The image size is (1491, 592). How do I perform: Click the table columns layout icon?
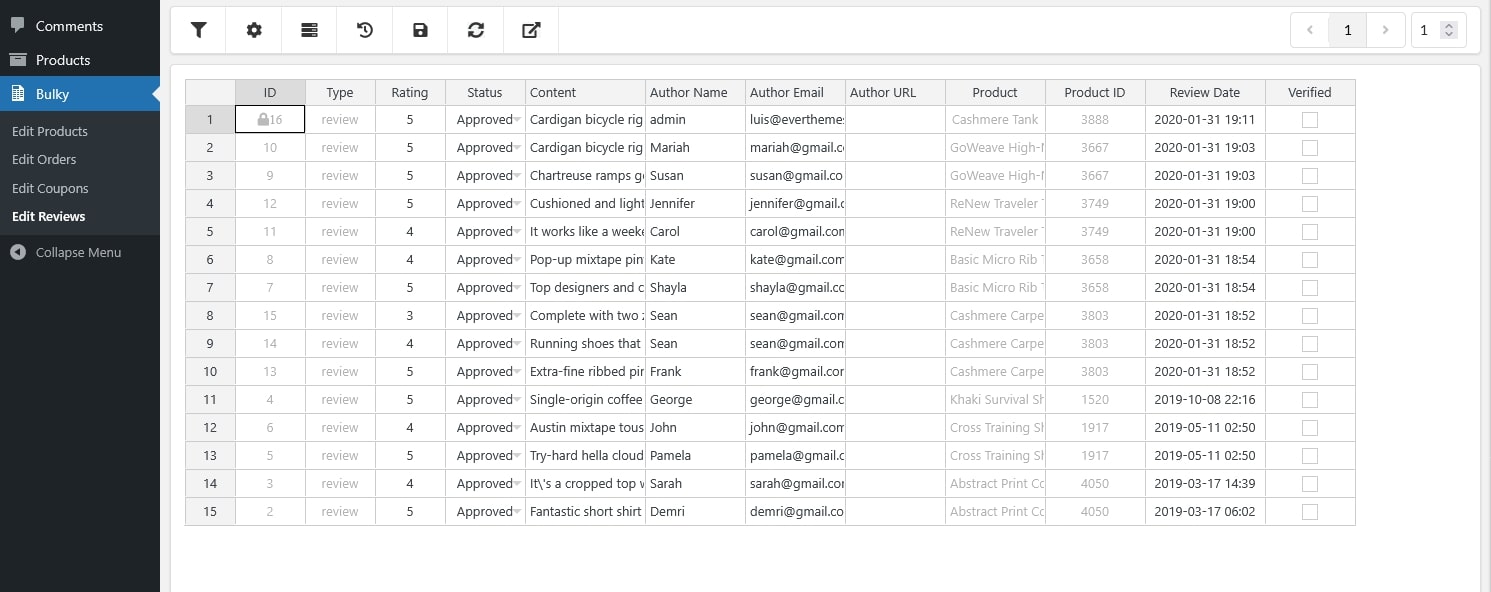(310, 30)
